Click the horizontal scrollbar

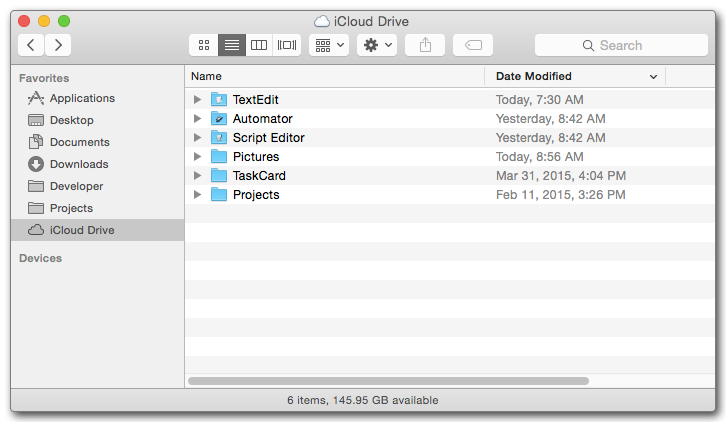[x=388, y=381]
